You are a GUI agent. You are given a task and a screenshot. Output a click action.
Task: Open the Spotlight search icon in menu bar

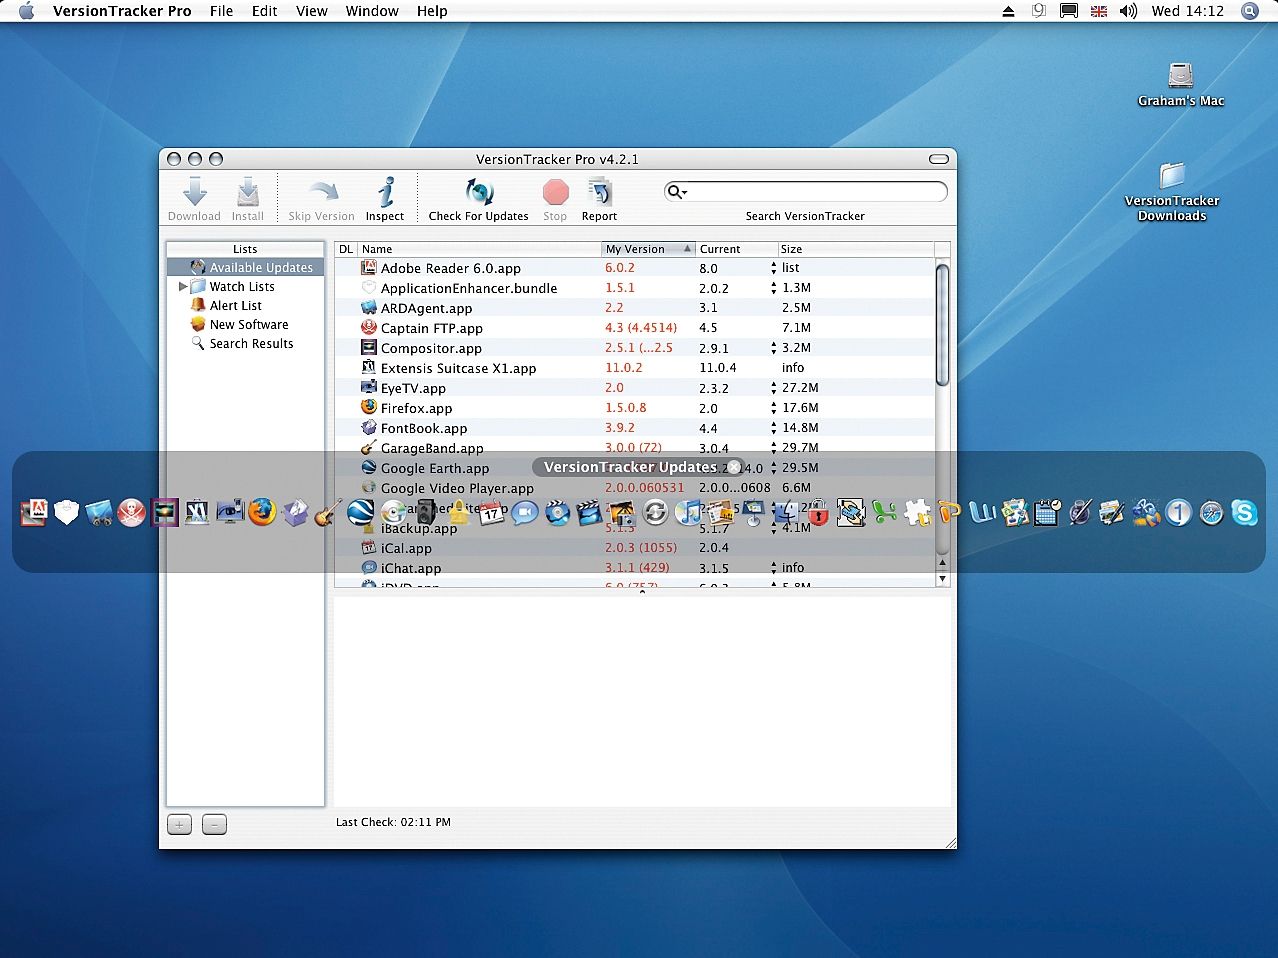(1249, 11)
